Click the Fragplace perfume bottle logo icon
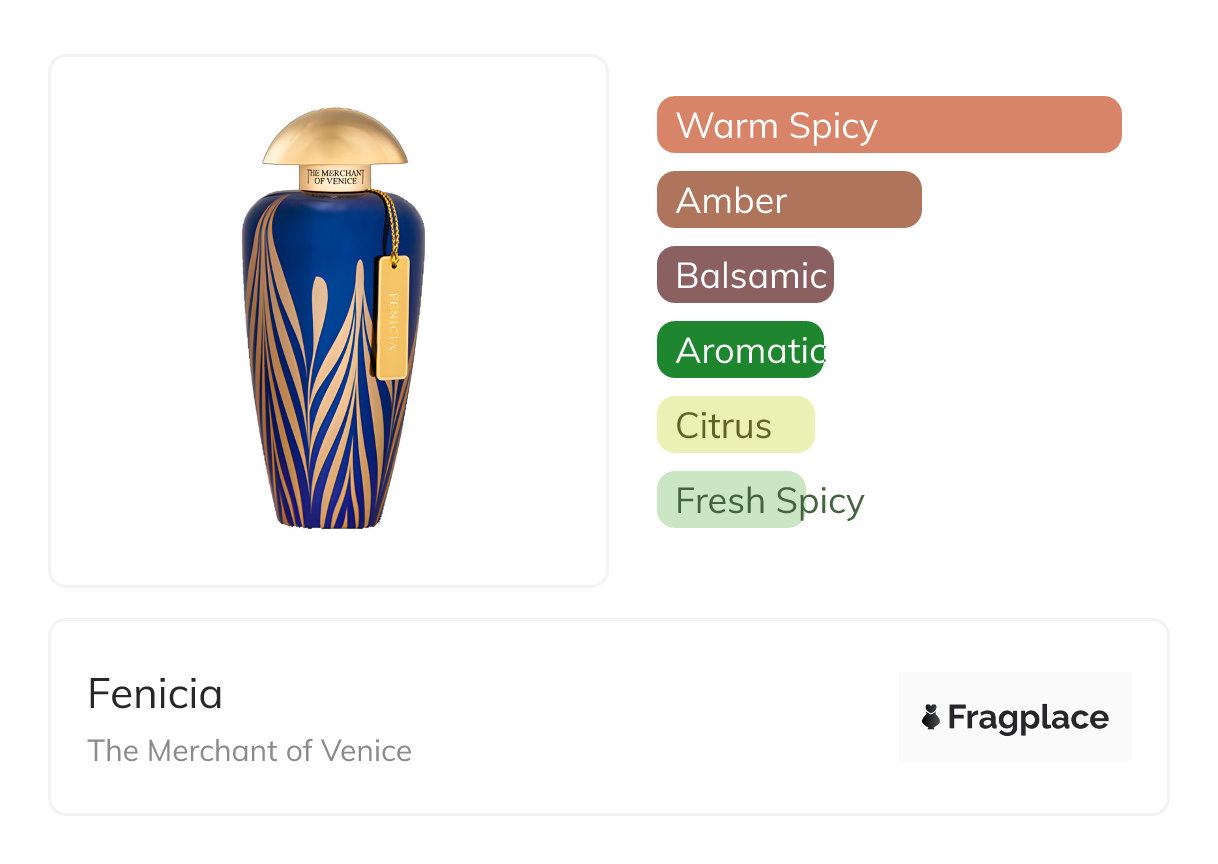Image resolution: width=1218 pixels, height=864 pixels. coord(931,717)
